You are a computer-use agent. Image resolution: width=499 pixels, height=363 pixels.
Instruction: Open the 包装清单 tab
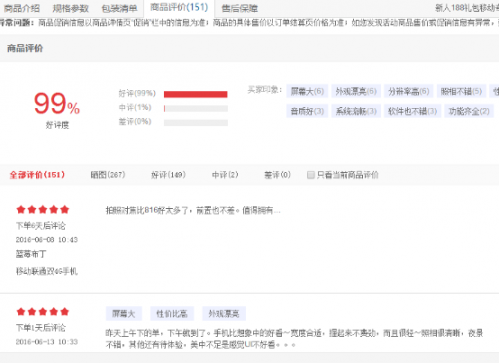tap(119, 8)
